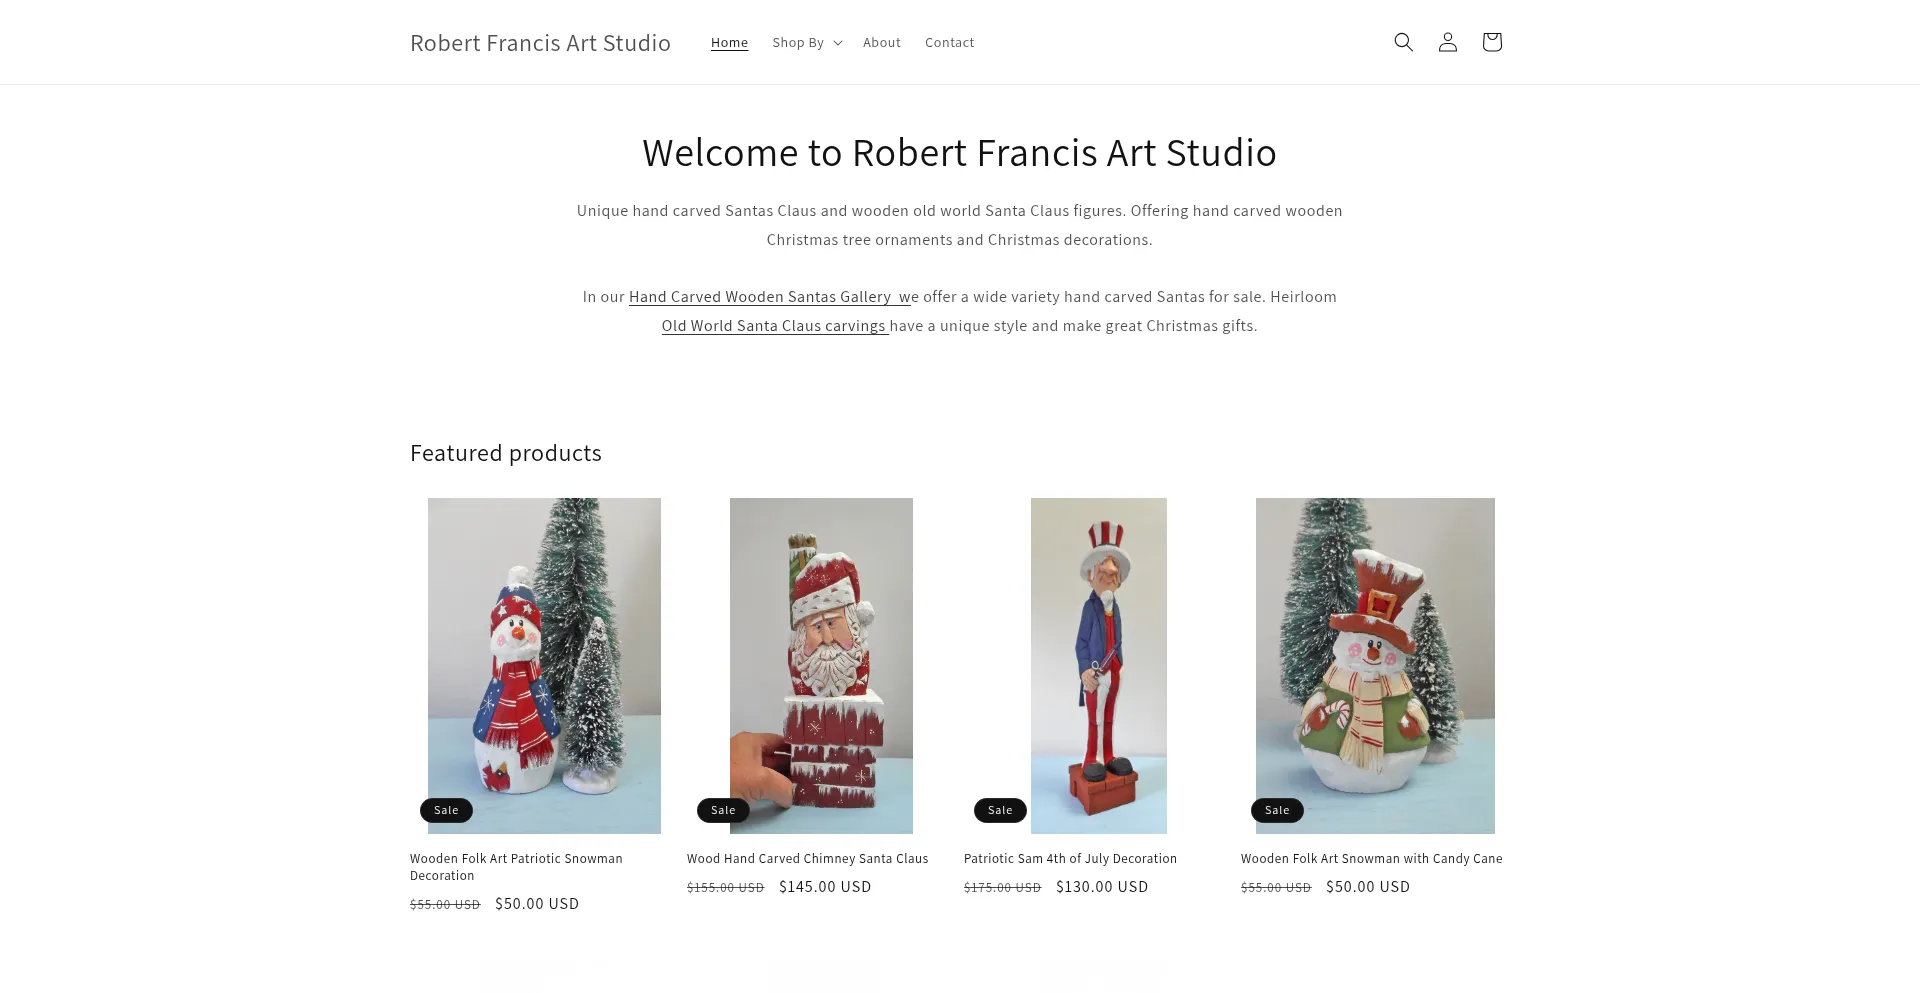Open the Contact page menu item
Screen dimensions: 1920x993
pyautogui.click(x=949, y=42)
